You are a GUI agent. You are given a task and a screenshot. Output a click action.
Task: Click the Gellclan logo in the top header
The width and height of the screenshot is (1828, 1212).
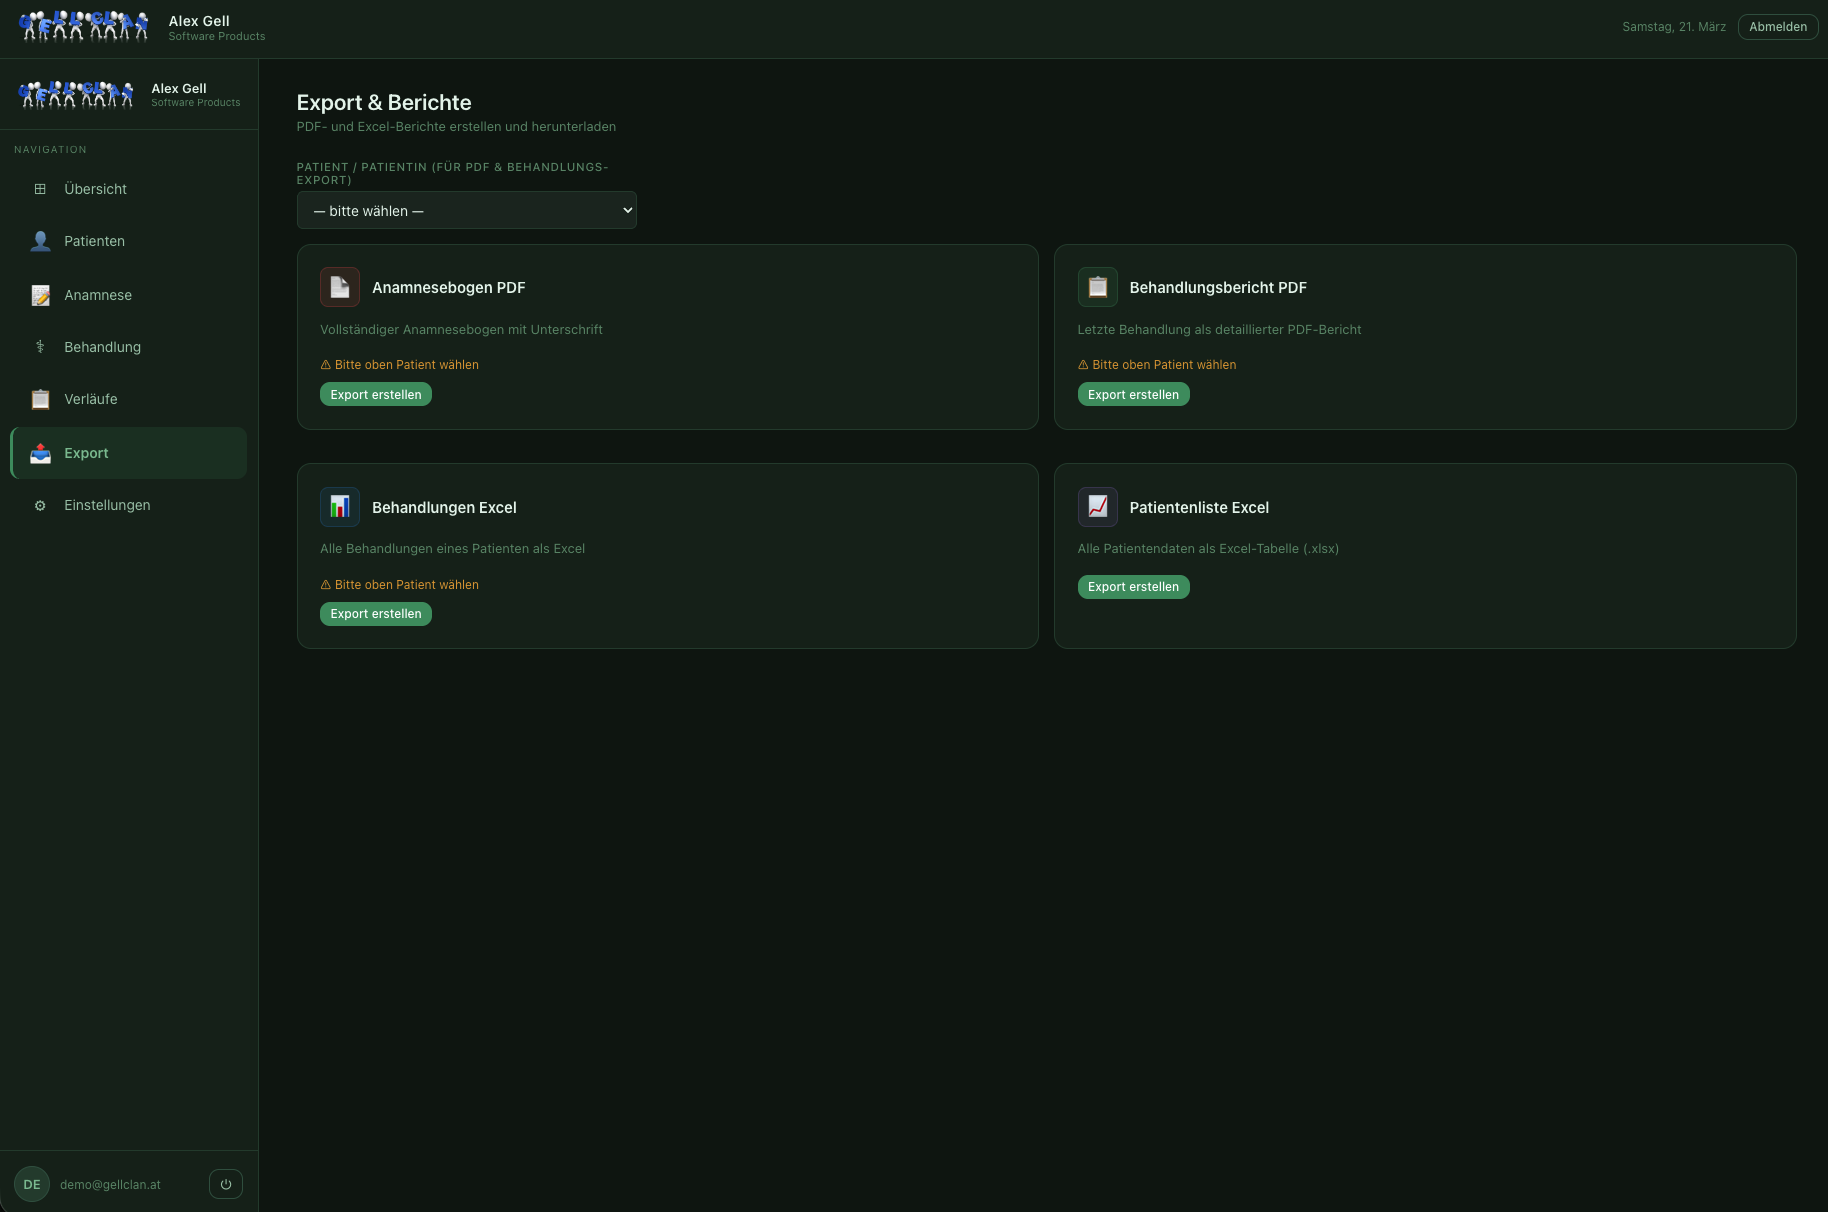[x=84, y=27]
